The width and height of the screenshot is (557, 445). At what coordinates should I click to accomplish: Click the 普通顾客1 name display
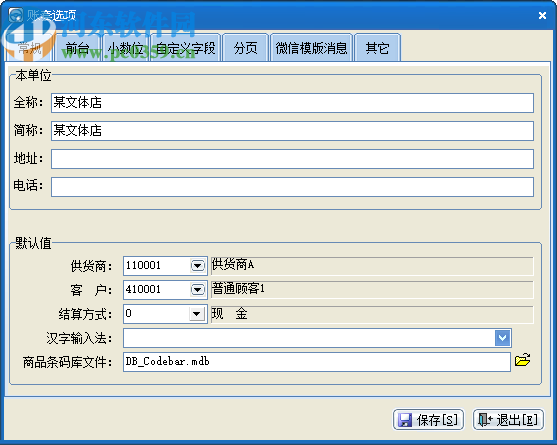point(372,290)
